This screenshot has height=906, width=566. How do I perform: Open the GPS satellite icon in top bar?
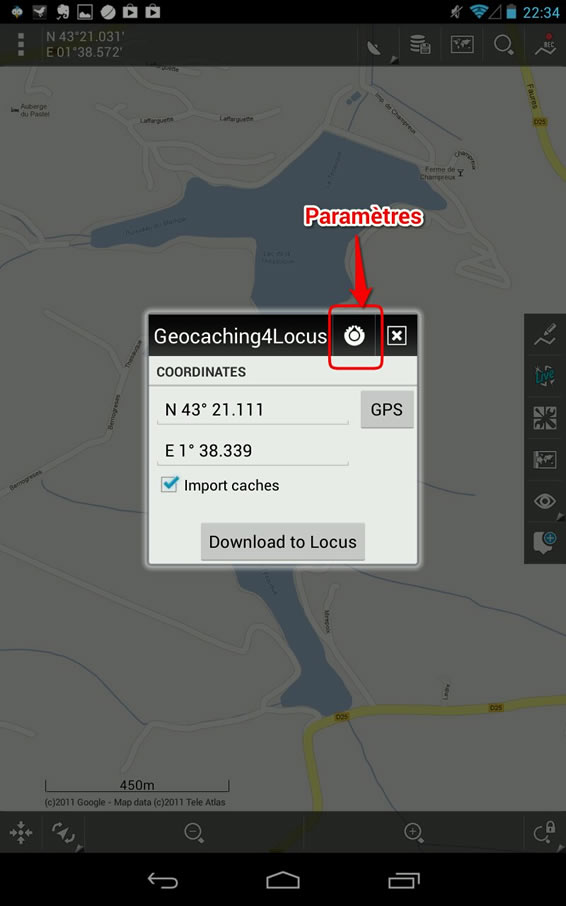click(x=375, y=46)
